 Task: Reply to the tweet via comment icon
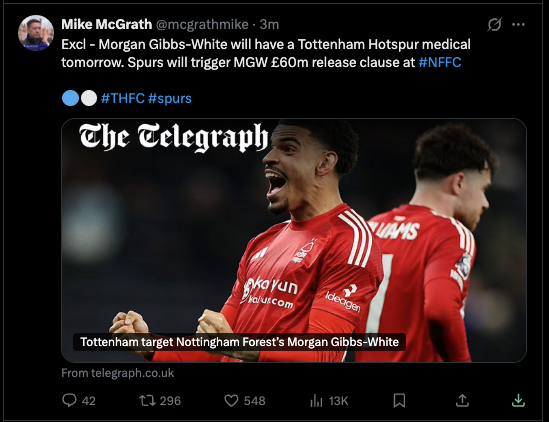coord(69,400)
